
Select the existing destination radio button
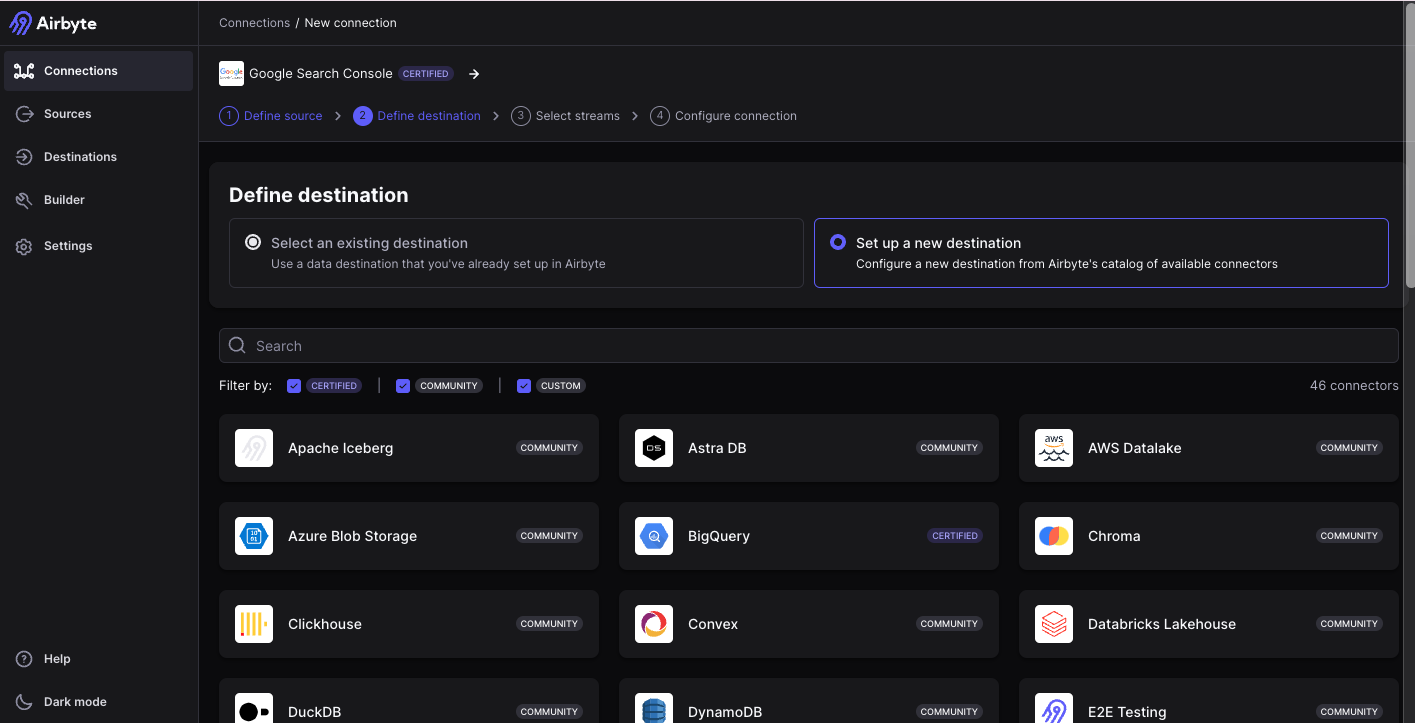[253, 242]
